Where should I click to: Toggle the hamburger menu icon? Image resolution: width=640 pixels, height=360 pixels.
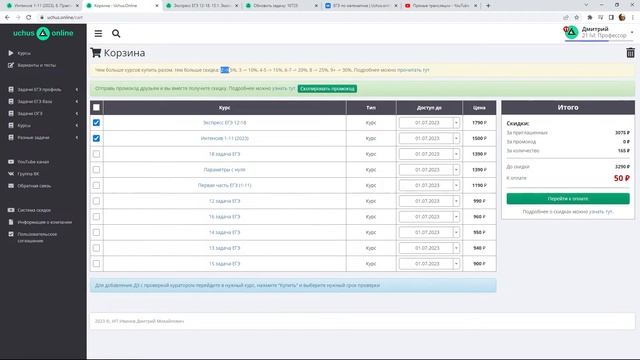click(x=98, y=33)
